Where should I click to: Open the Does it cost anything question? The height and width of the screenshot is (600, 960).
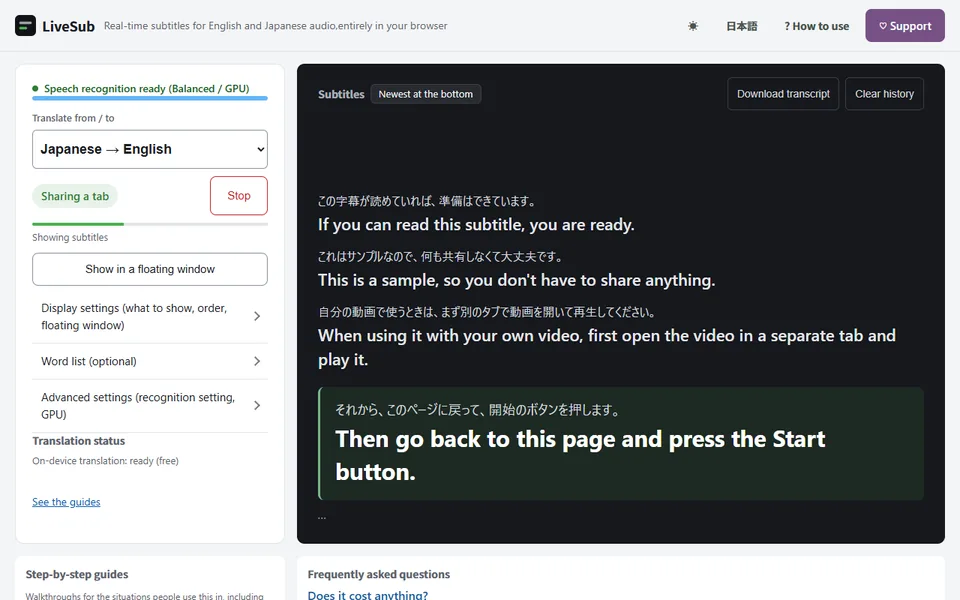pyautogui.click(x=368, y=594)
